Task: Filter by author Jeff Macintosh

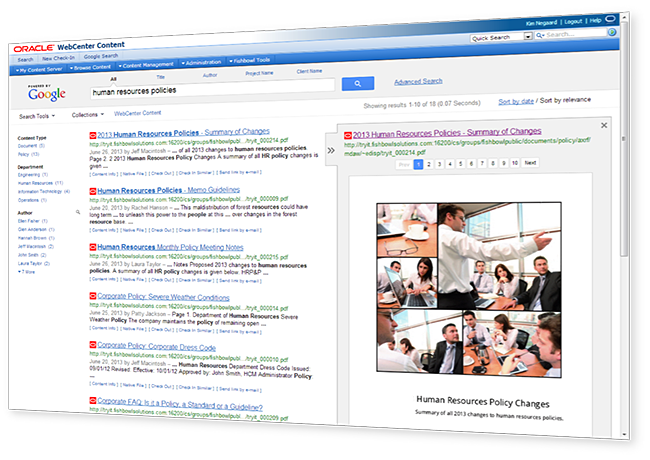Action: coord(36,246)
